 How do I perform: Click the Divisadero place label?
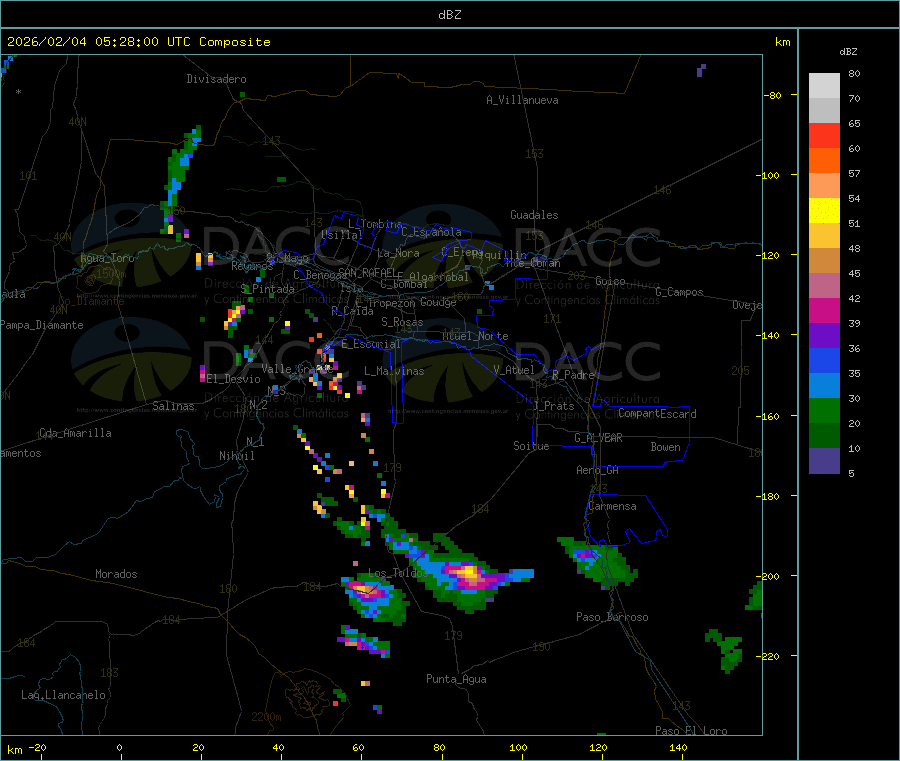(216, 79)
